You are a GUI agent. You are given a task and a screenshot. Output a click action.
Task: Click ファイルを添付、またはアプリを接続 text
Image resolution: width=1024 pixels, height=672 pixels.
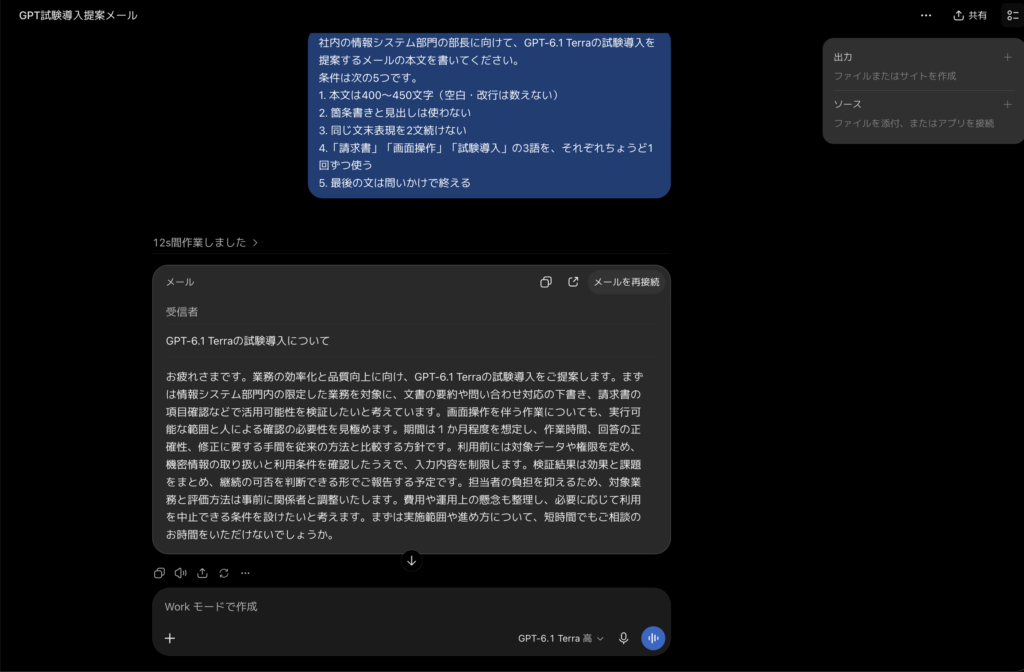pyautogui.click(x=914, y=123)
